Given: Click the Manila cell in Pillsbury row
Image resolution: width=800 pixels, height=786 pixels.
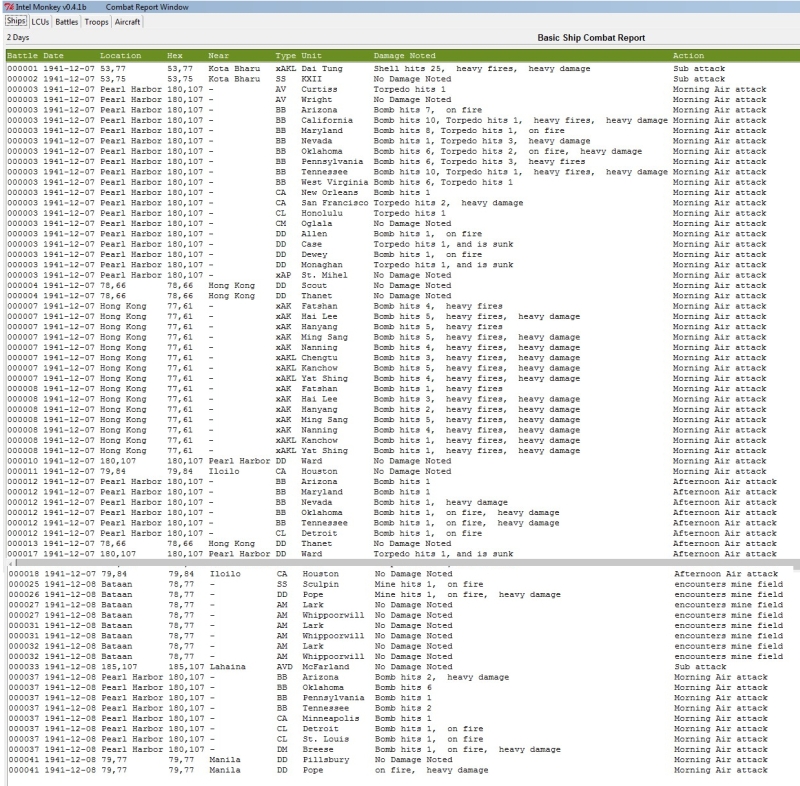Looking at the screenshot, I should [225, 759].
